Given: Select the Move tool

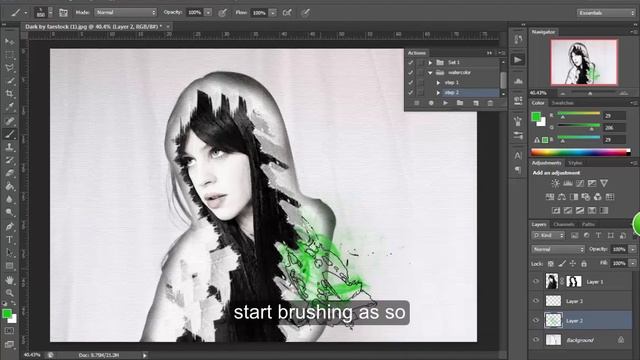Looking at the screenshot, I should [x=9, y=41].
